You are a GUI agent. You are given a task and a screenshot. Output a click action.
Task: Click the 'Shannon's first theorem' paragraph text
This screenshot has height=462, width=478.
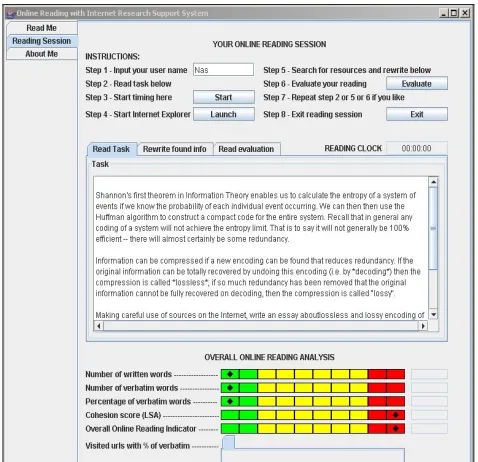tap(256, 217)
